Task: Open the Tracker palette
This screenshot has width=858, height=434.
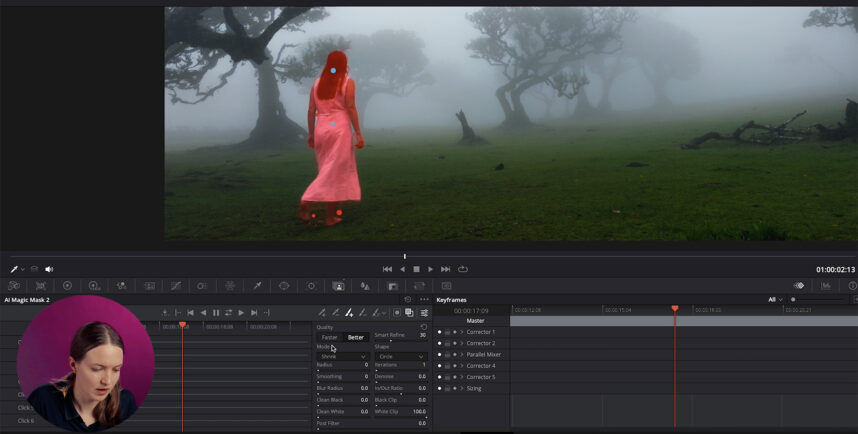Action: click(311, 286)
